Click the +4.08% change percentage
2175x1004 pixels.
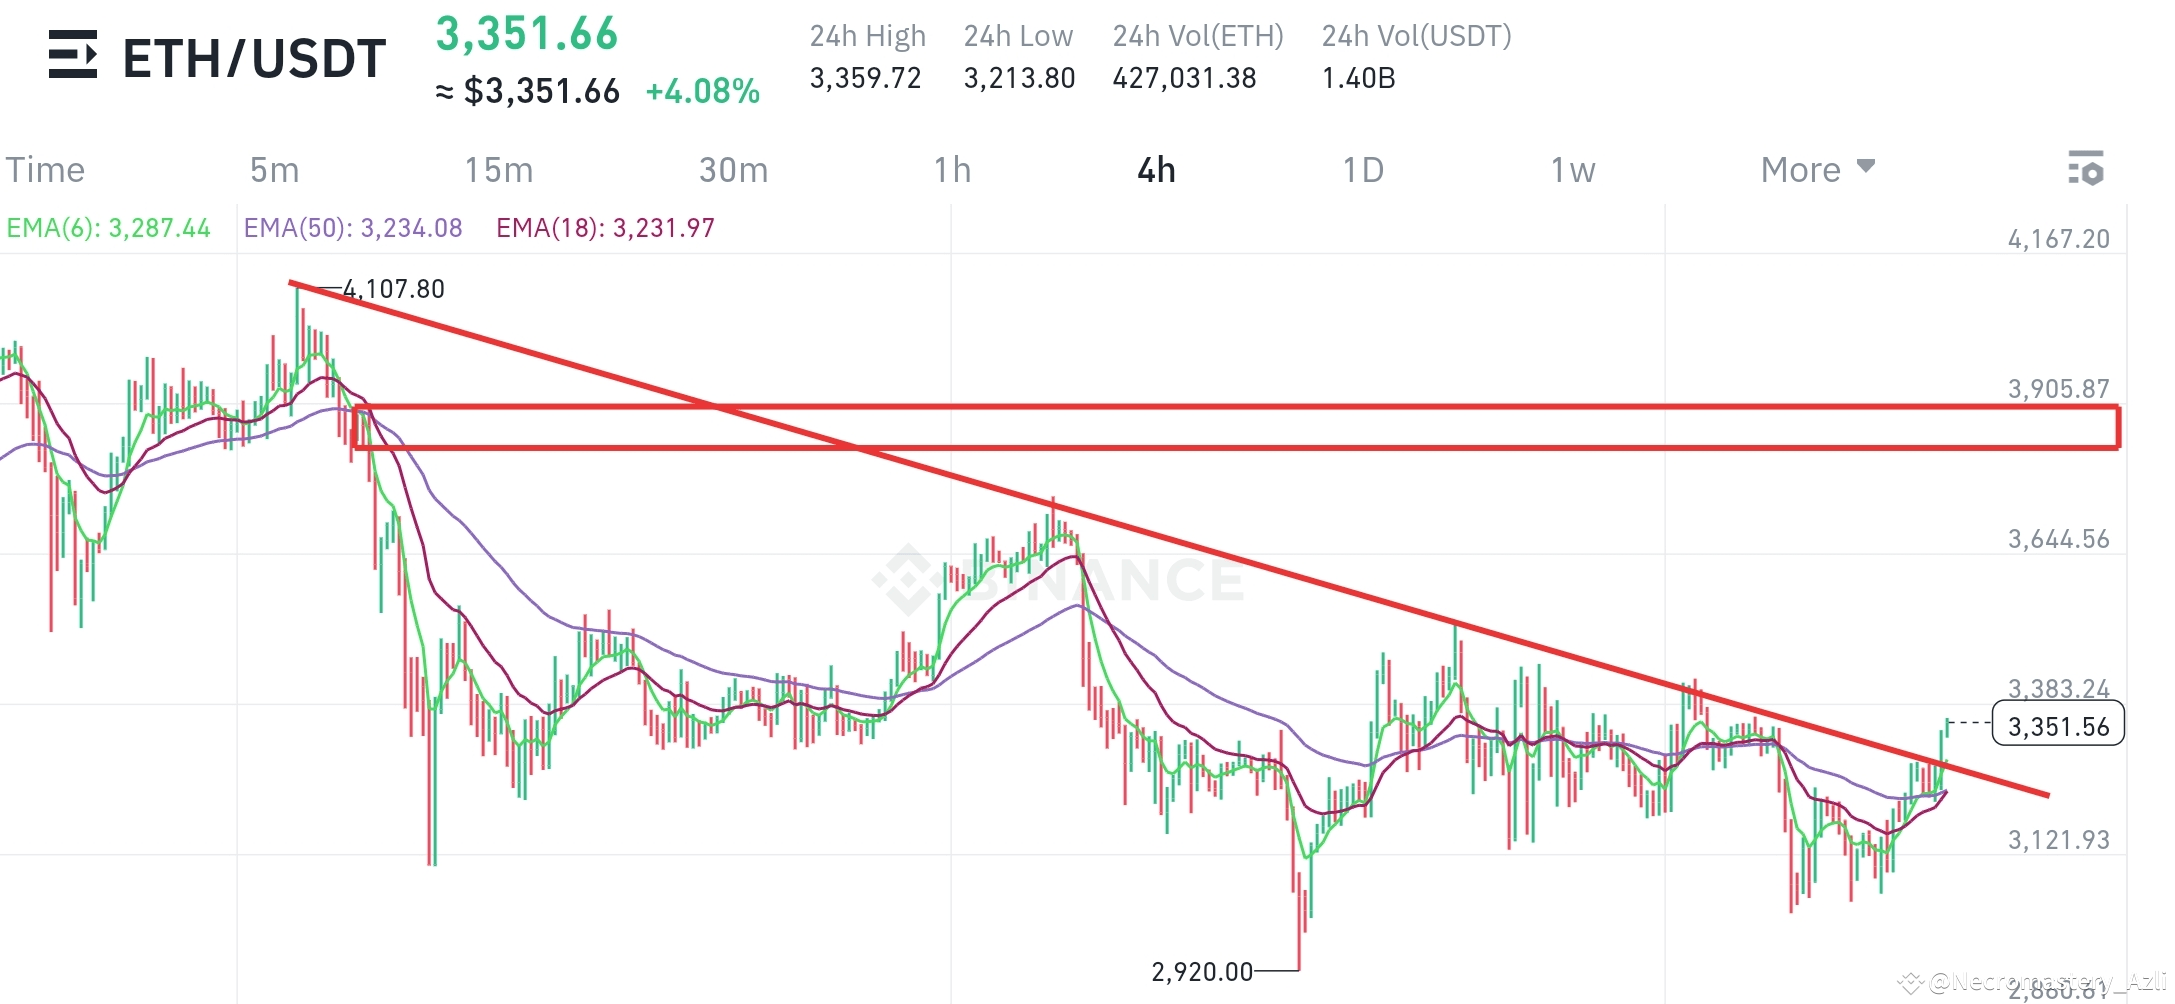click(703, 89)
